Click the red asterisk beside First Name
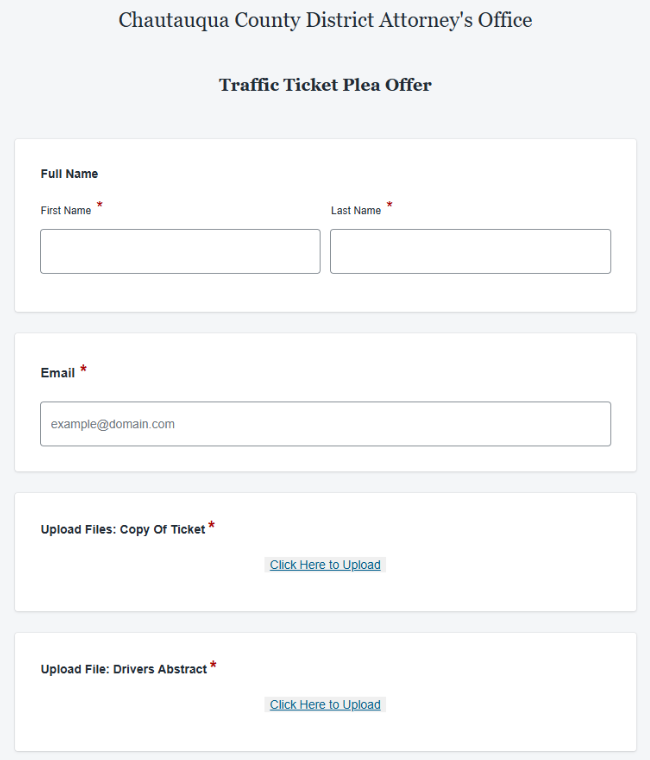650x760 pixels. point(99,205)
